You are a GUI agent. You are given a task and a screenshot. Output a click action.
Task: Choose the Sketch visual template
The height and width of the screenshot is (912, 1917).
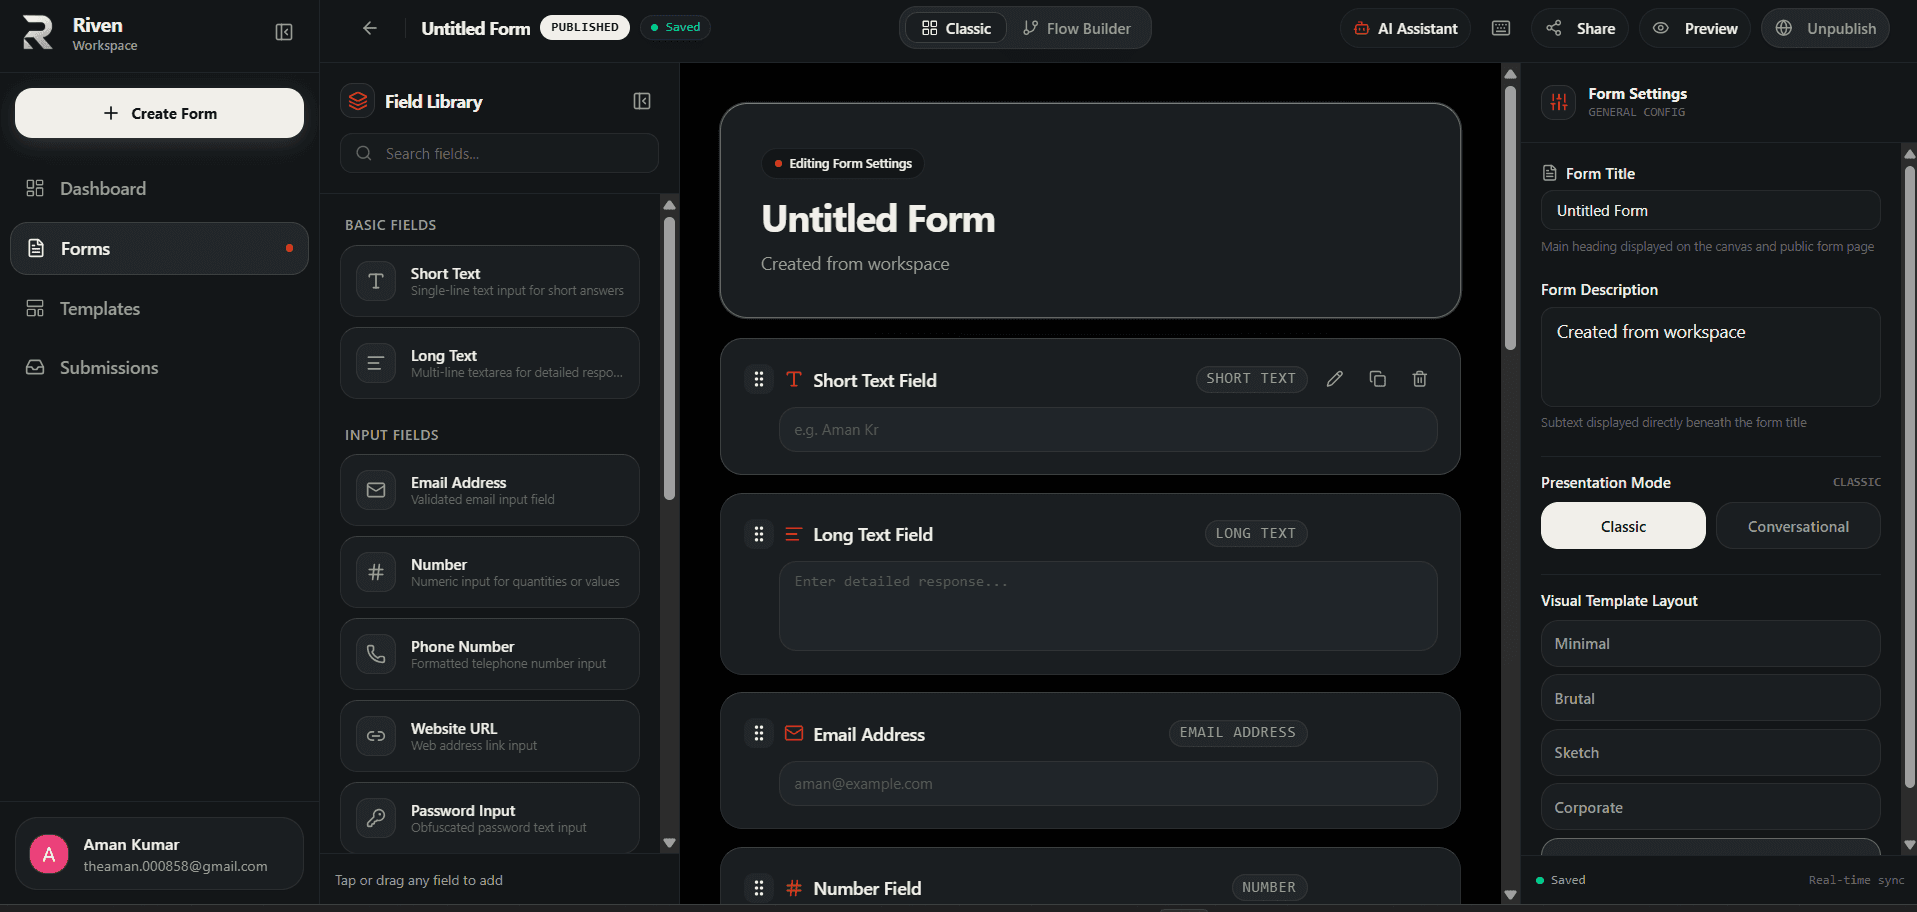click(x=1710, y=753)
